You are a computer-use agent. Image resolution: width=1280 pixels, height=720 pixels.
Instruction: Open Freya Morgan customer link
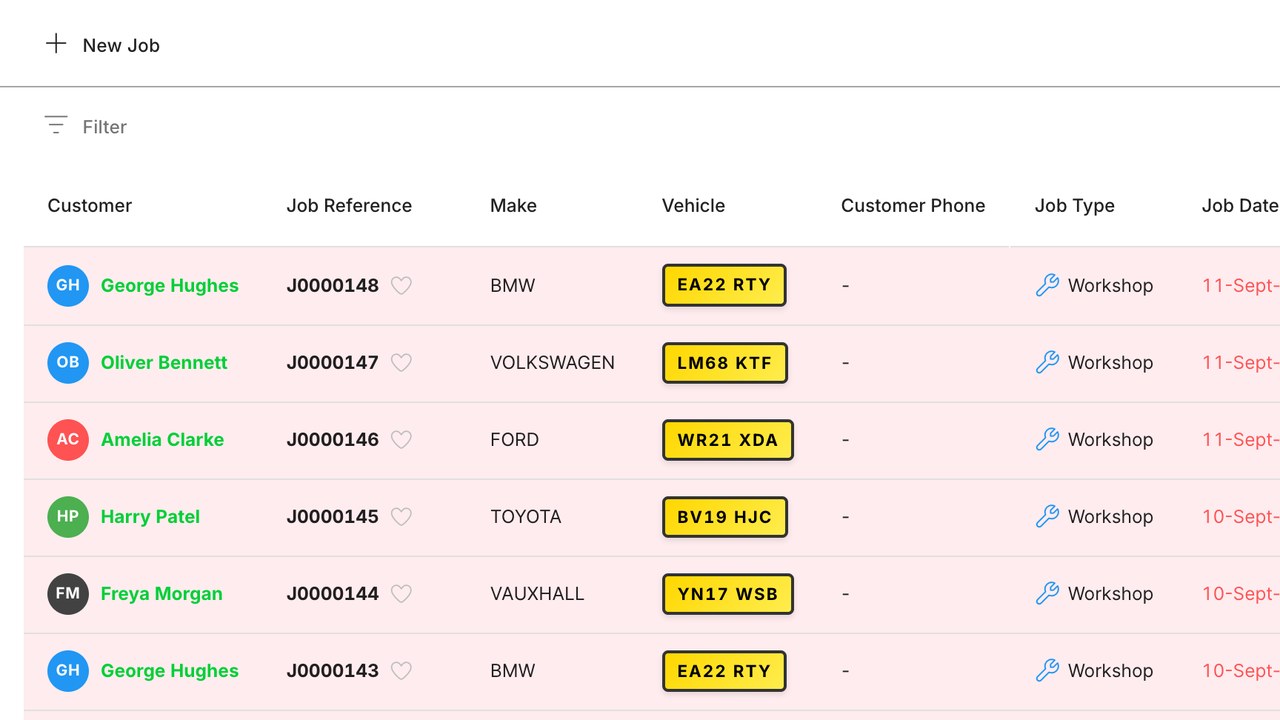162,593
